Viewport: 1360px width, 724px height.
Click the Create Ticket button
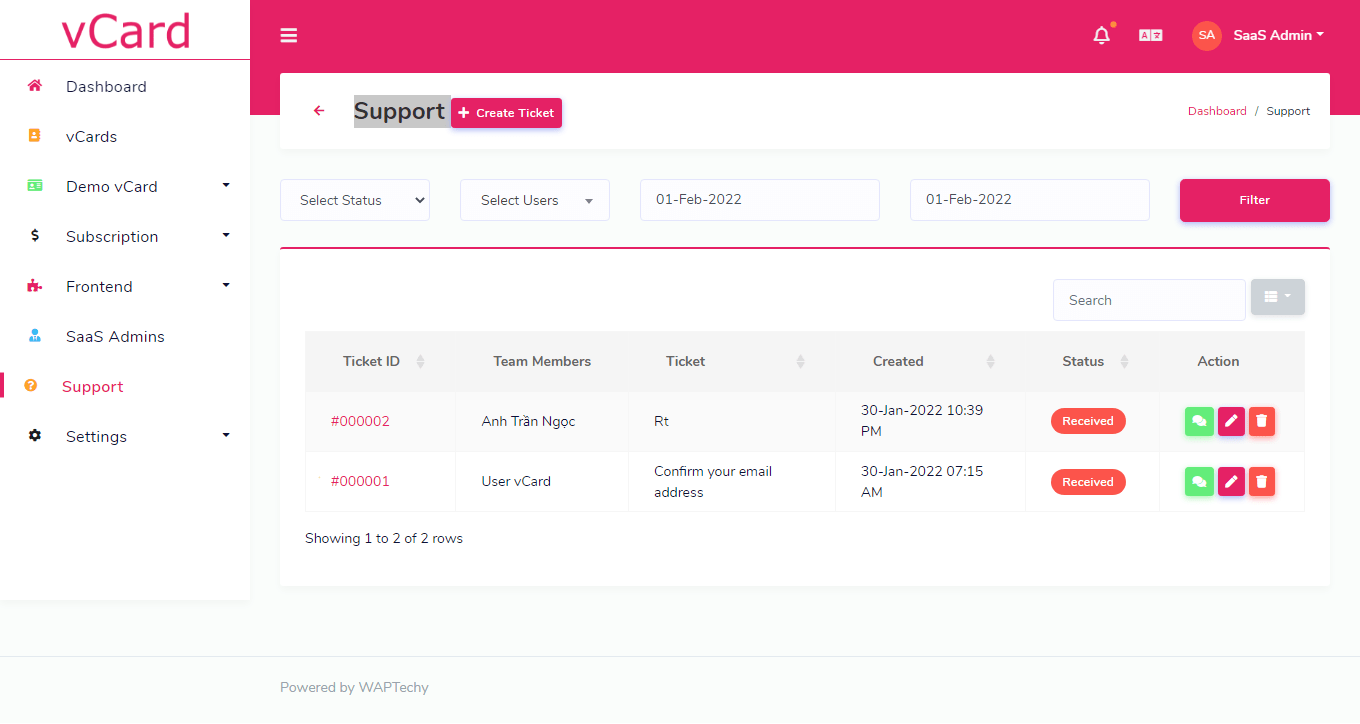click(506, 113)
